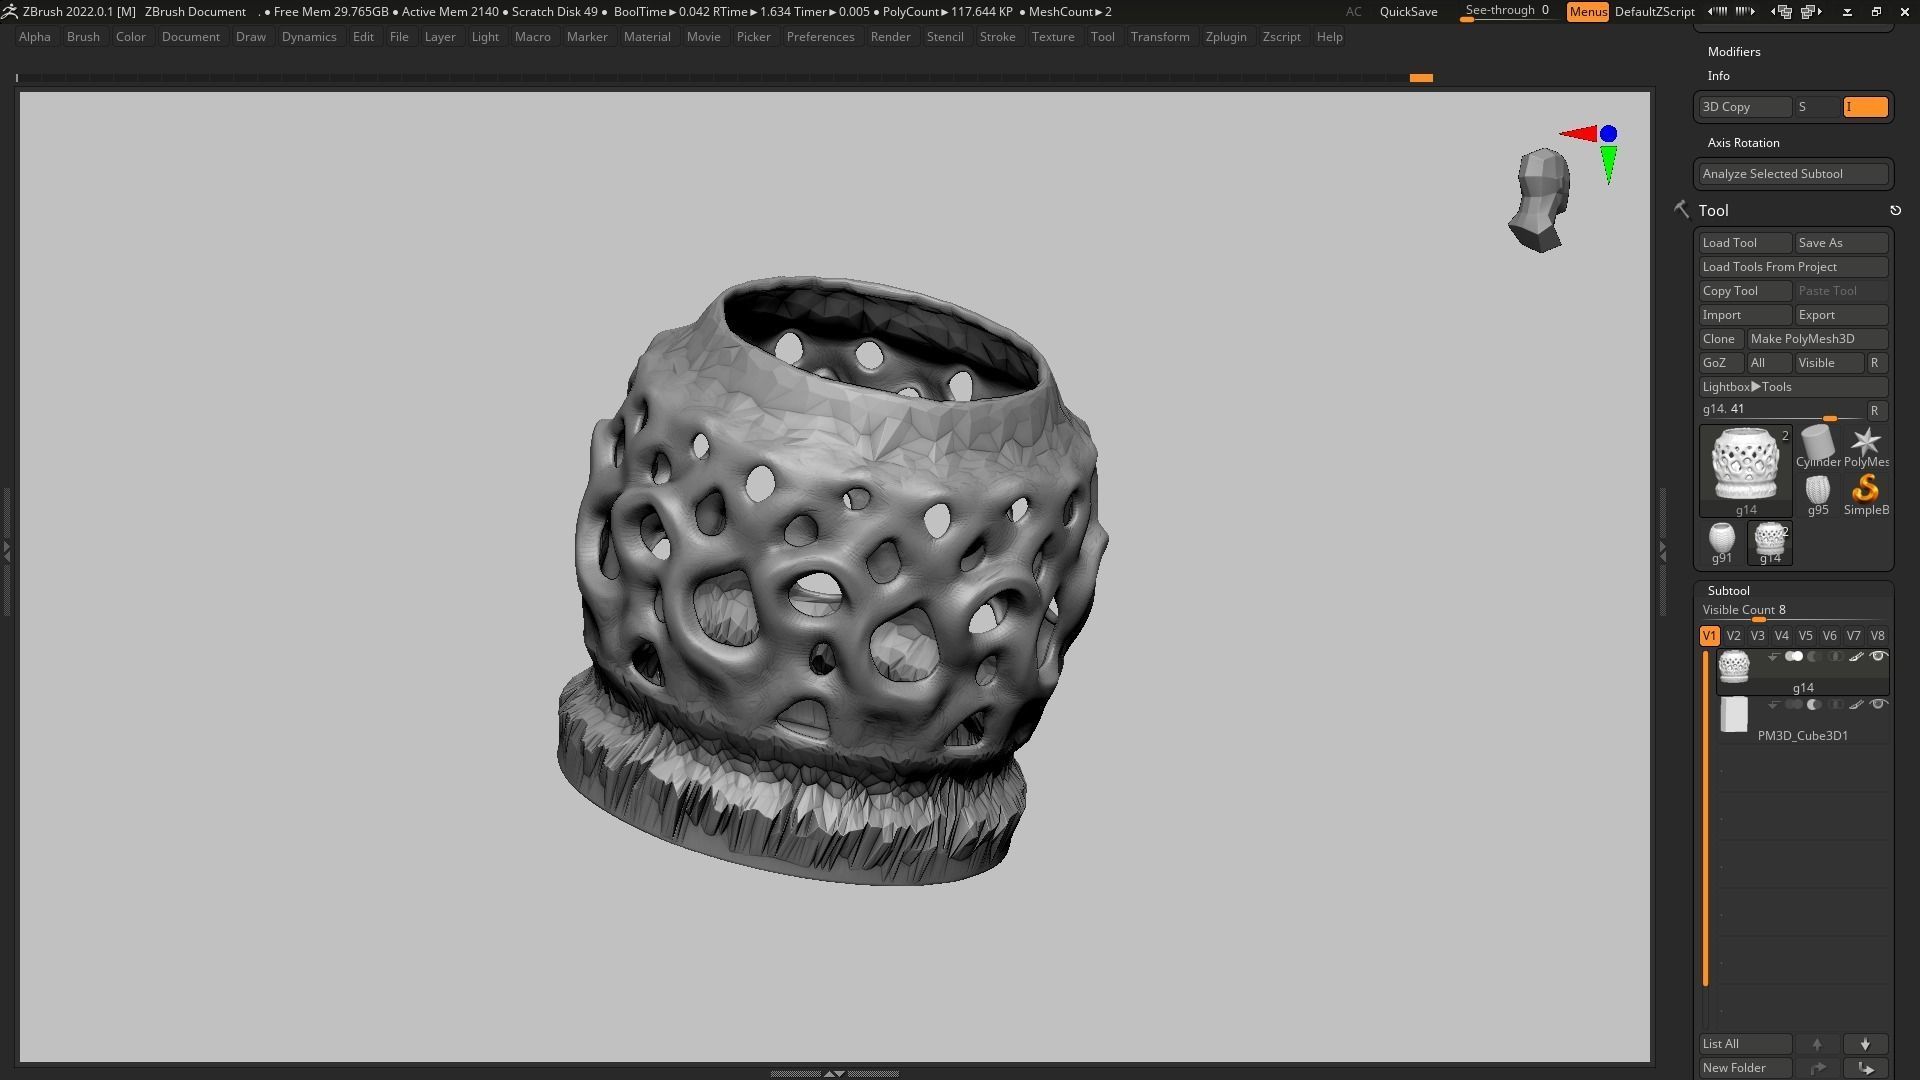Collapse the Subtool palette section

(x=1728, y=591)
